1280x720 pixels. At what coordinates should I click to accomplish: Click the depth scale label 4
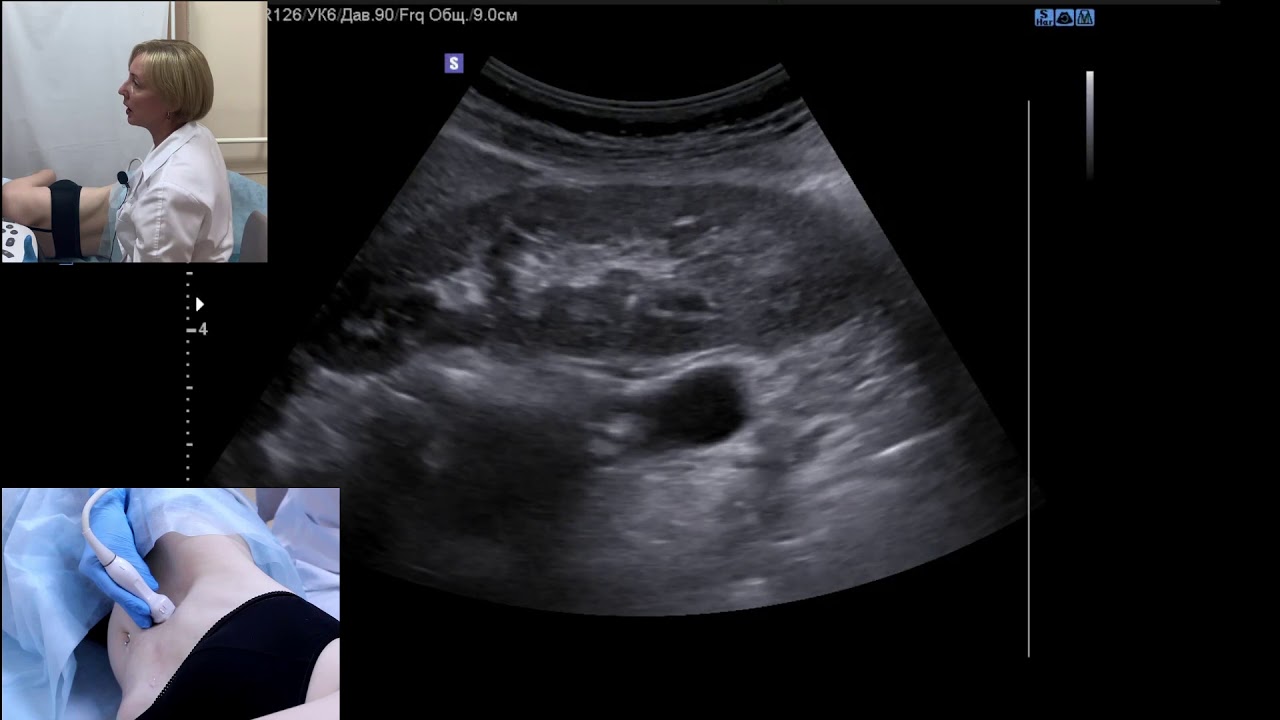[x=203, y=329]
